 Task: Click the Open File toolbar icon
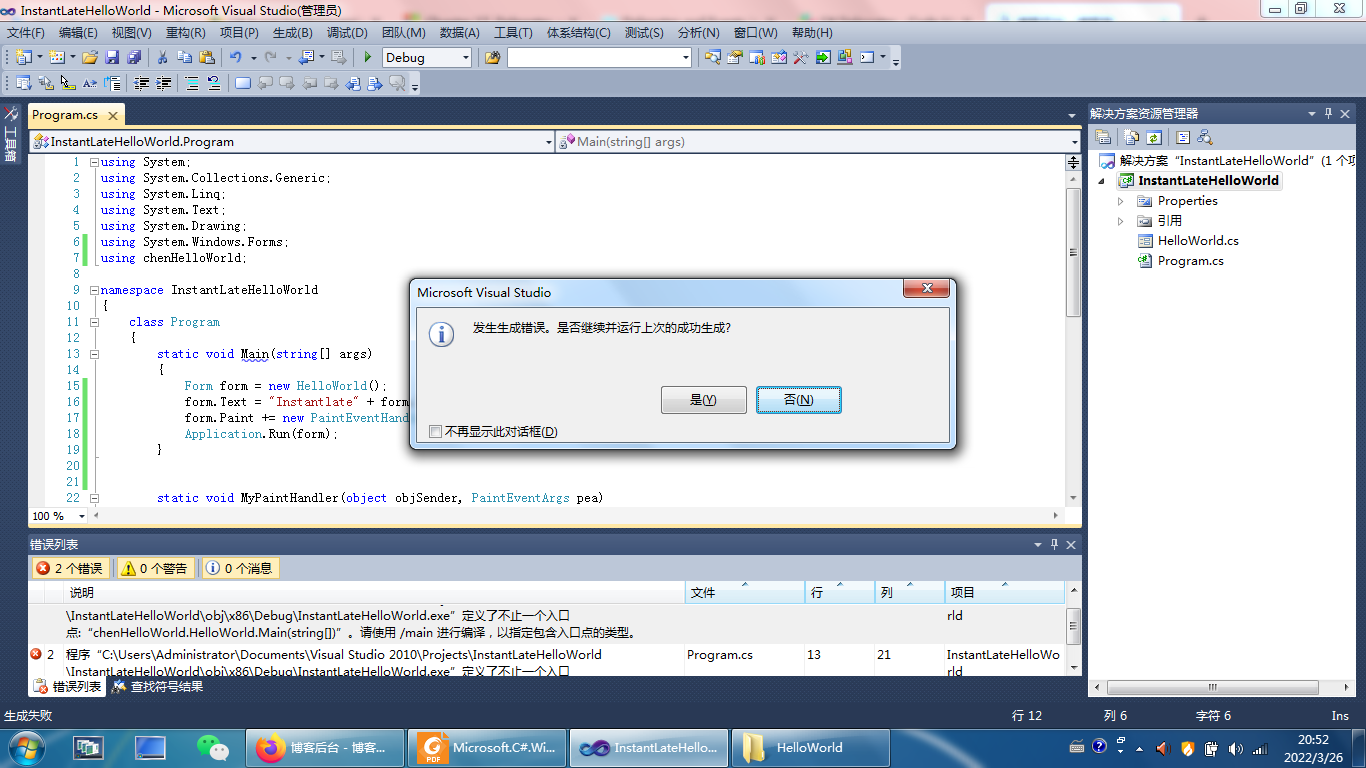click(90, 58)
